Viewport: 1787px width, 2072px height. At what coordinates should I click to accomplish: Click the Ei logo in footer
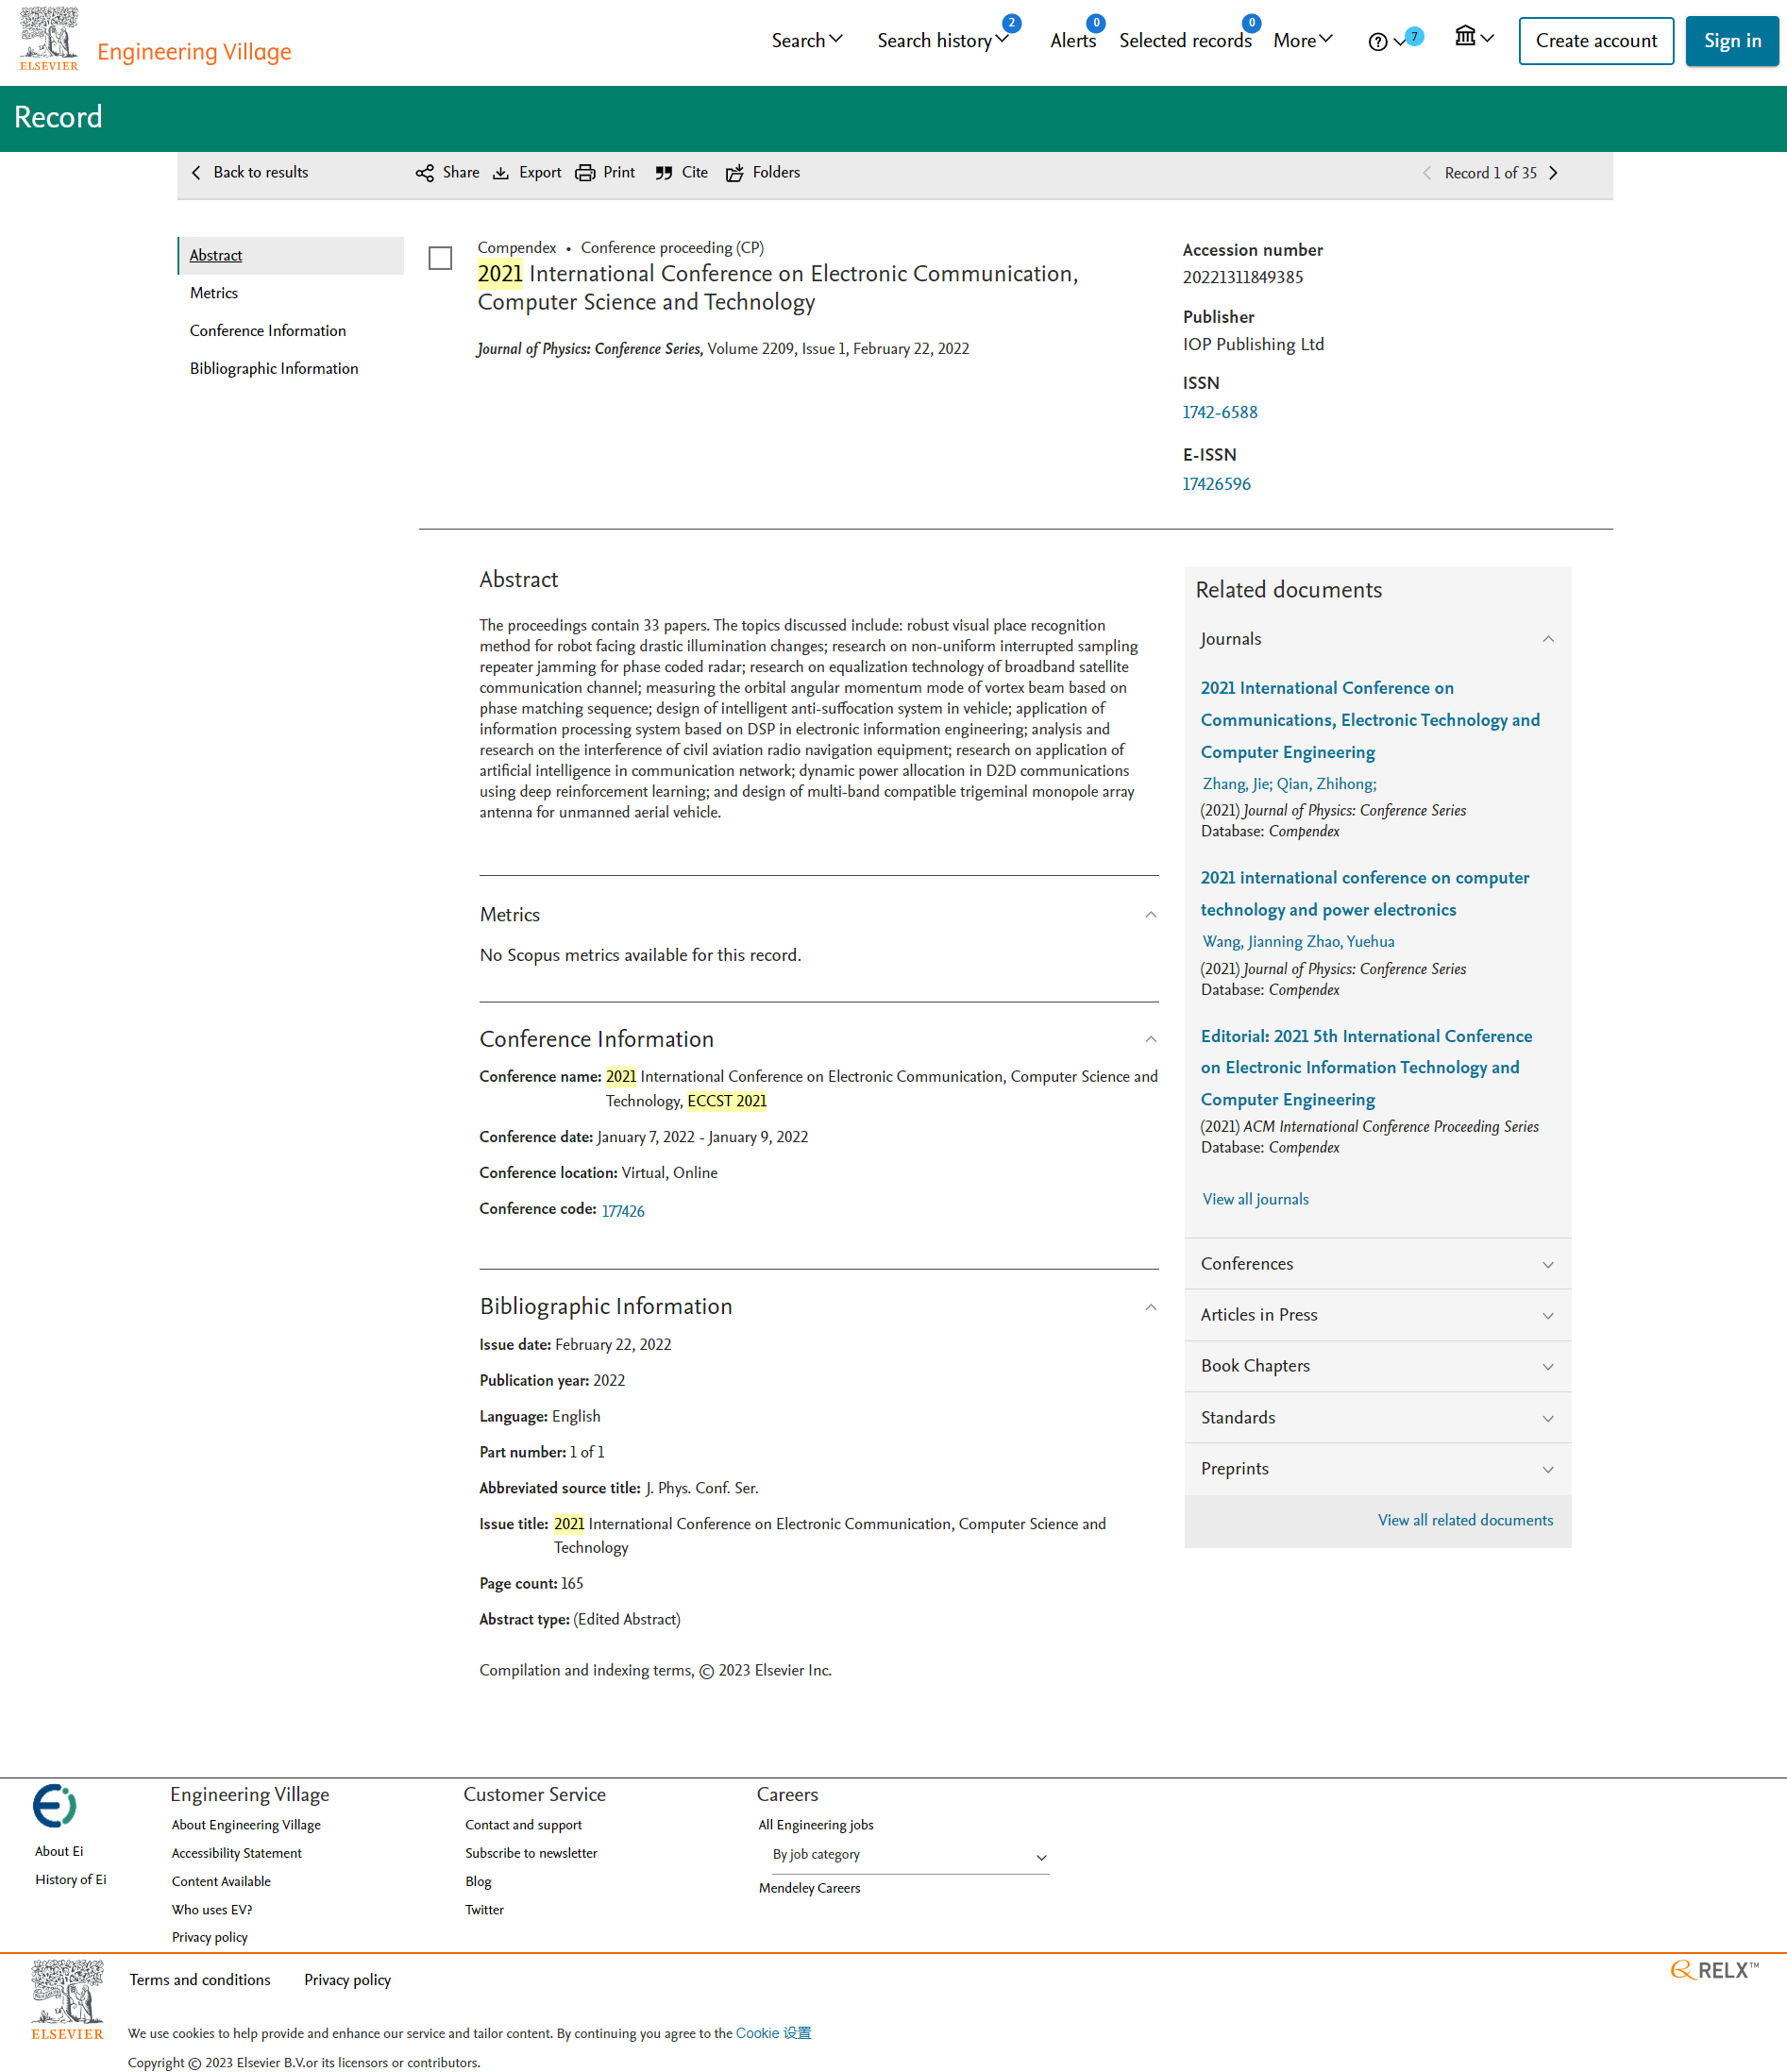coord(54,1806)
